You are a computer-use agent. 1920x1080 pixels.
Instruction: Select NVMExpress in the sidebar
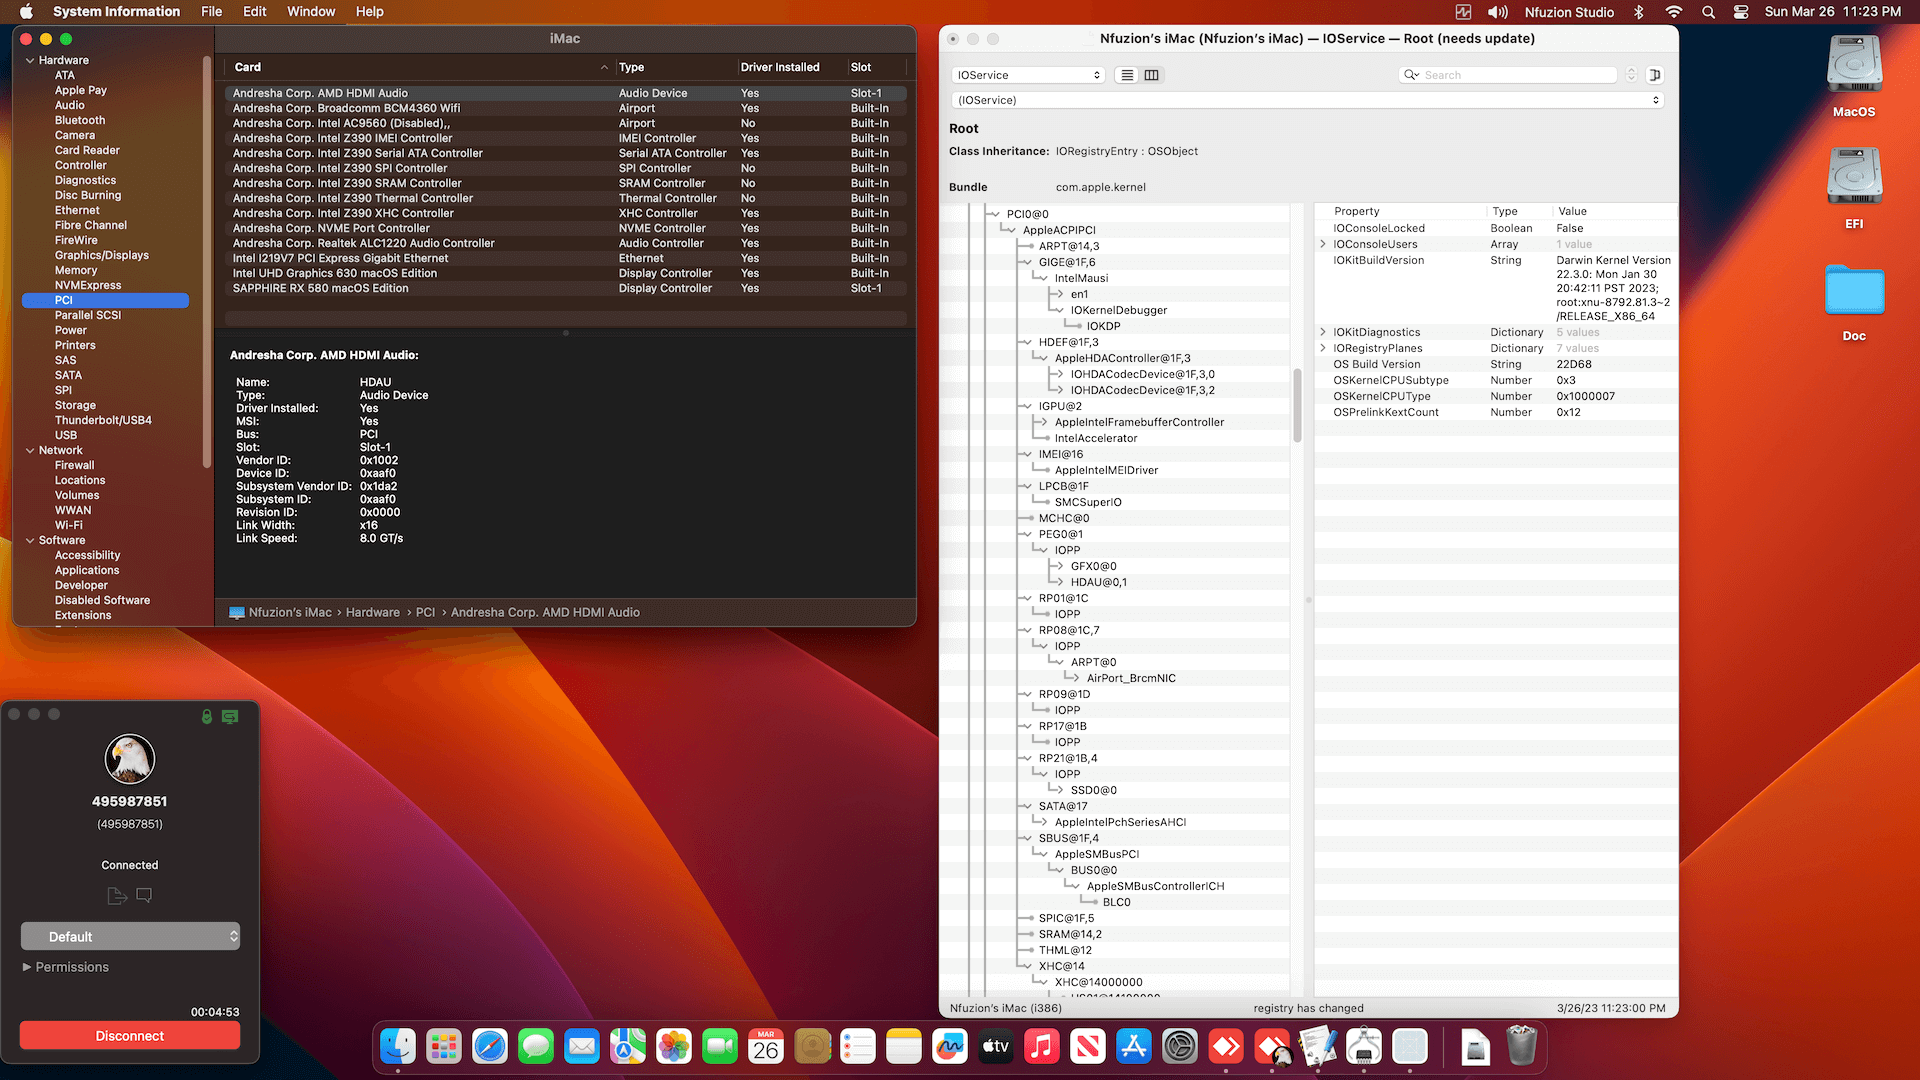click(88, 286)
